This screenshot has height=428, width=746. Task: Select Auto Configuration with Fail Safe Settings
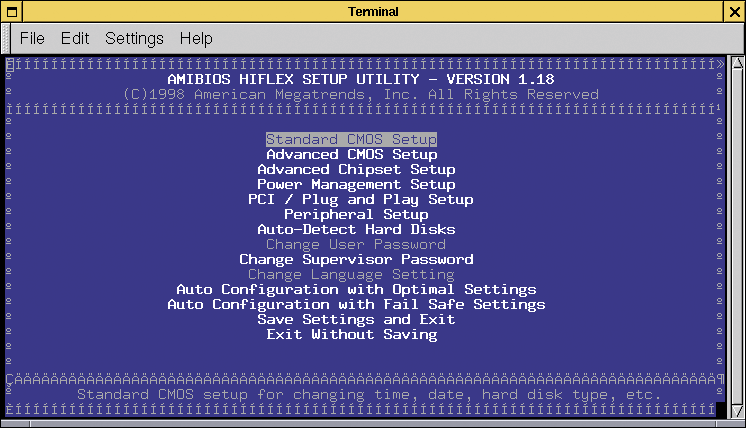(x=356, y=304)
